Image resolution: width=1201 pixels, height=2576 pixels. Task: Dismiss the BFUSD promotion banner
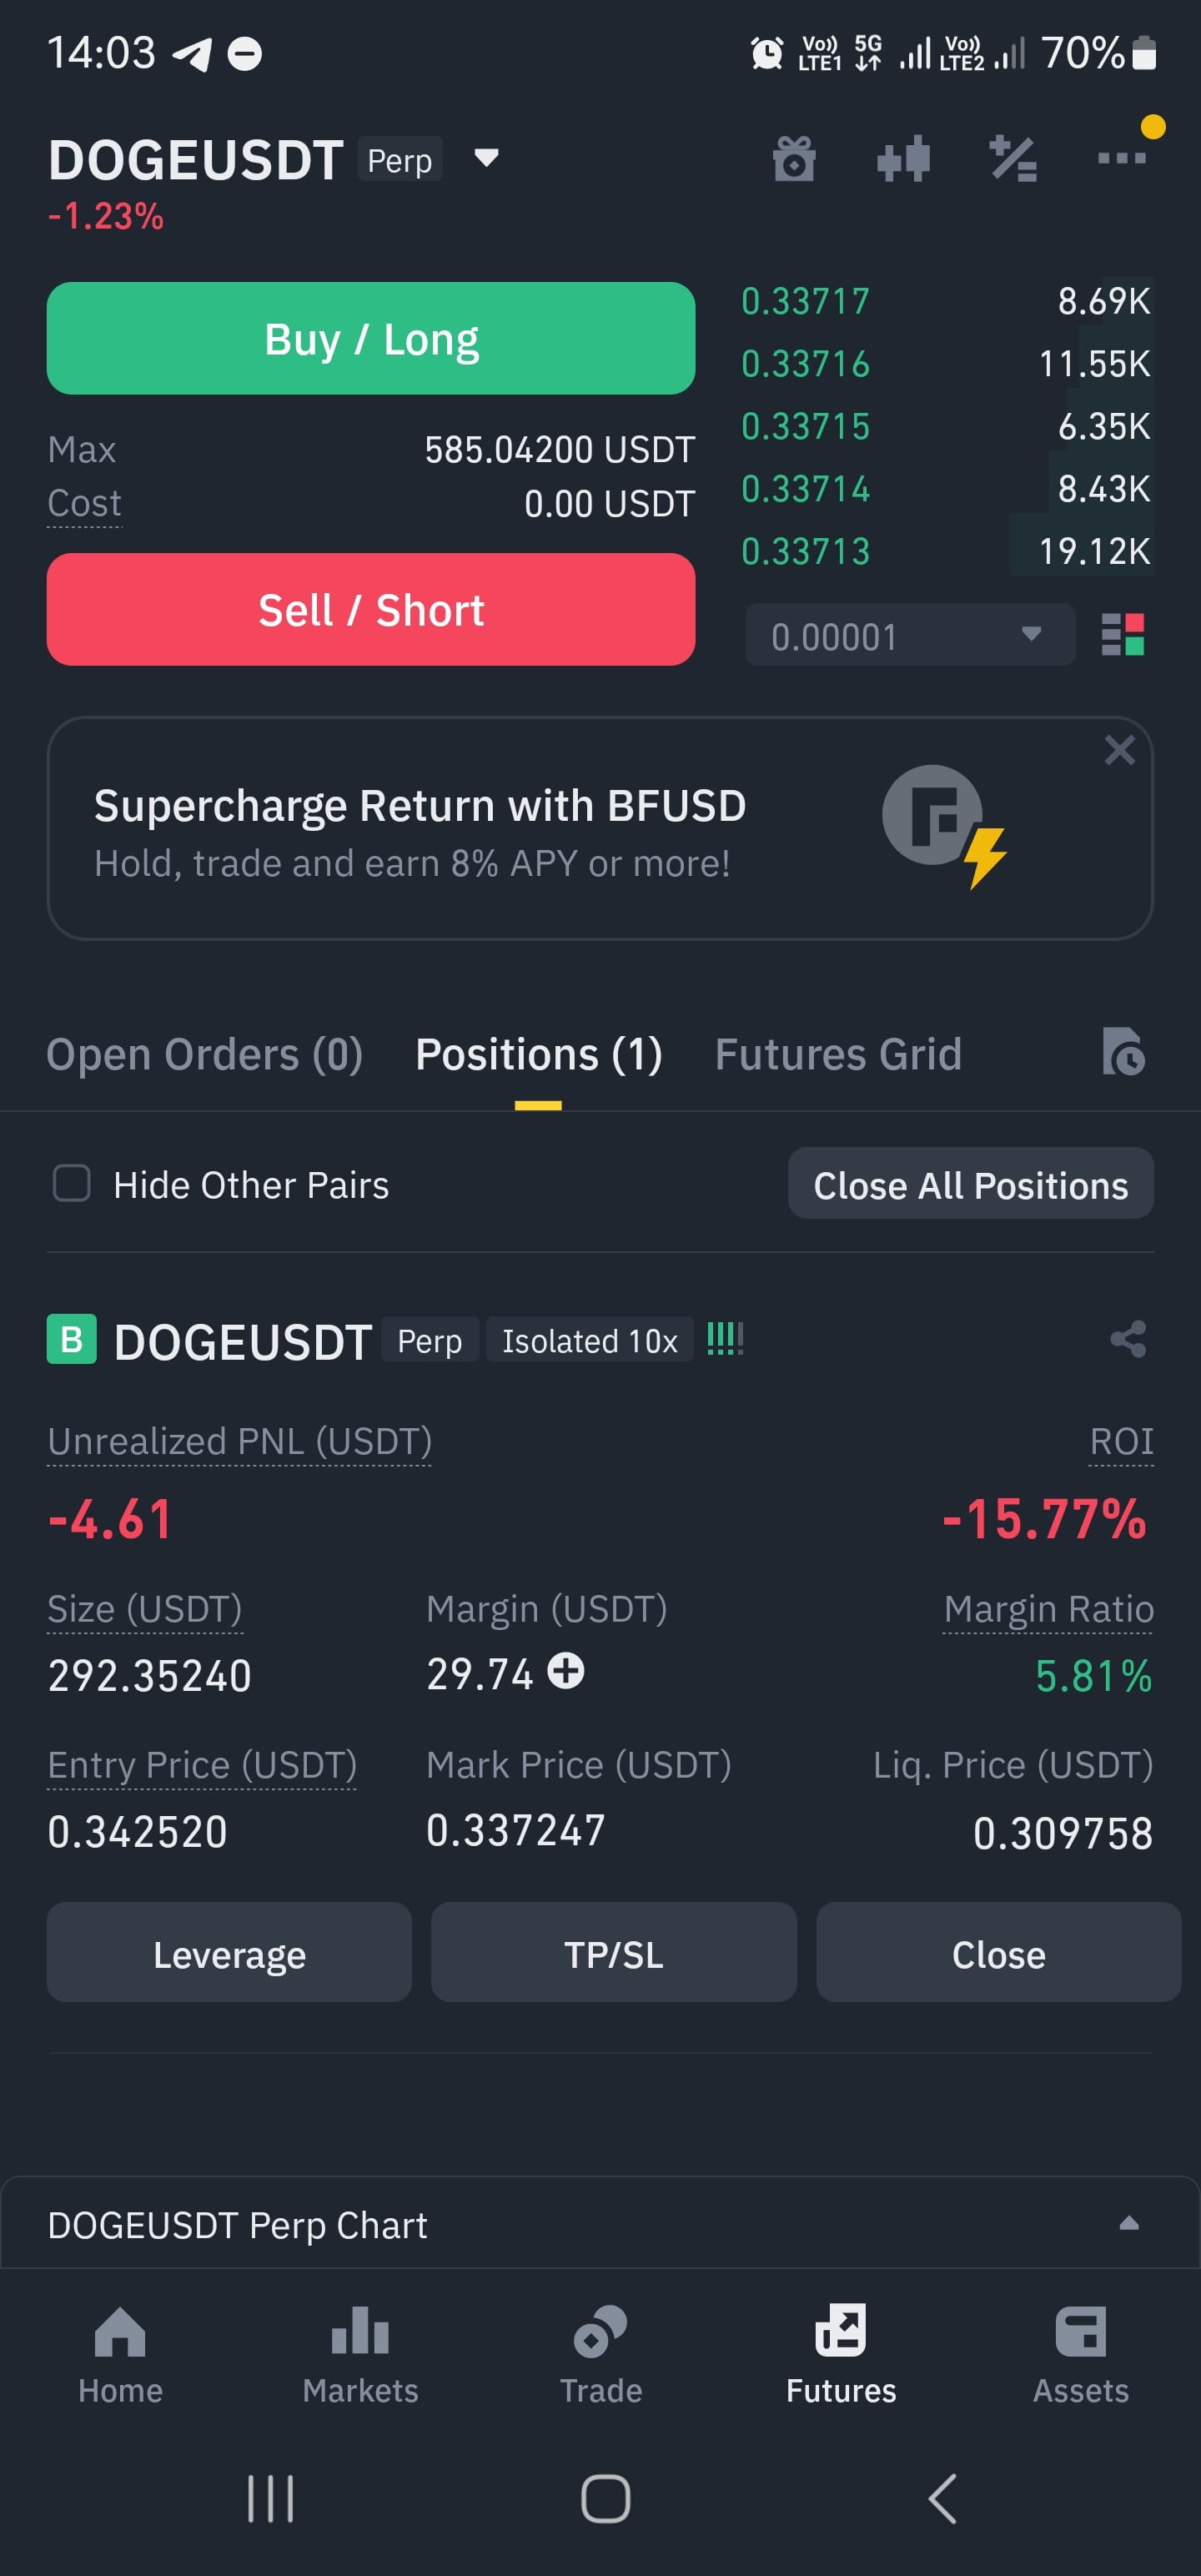[1119, 750]
